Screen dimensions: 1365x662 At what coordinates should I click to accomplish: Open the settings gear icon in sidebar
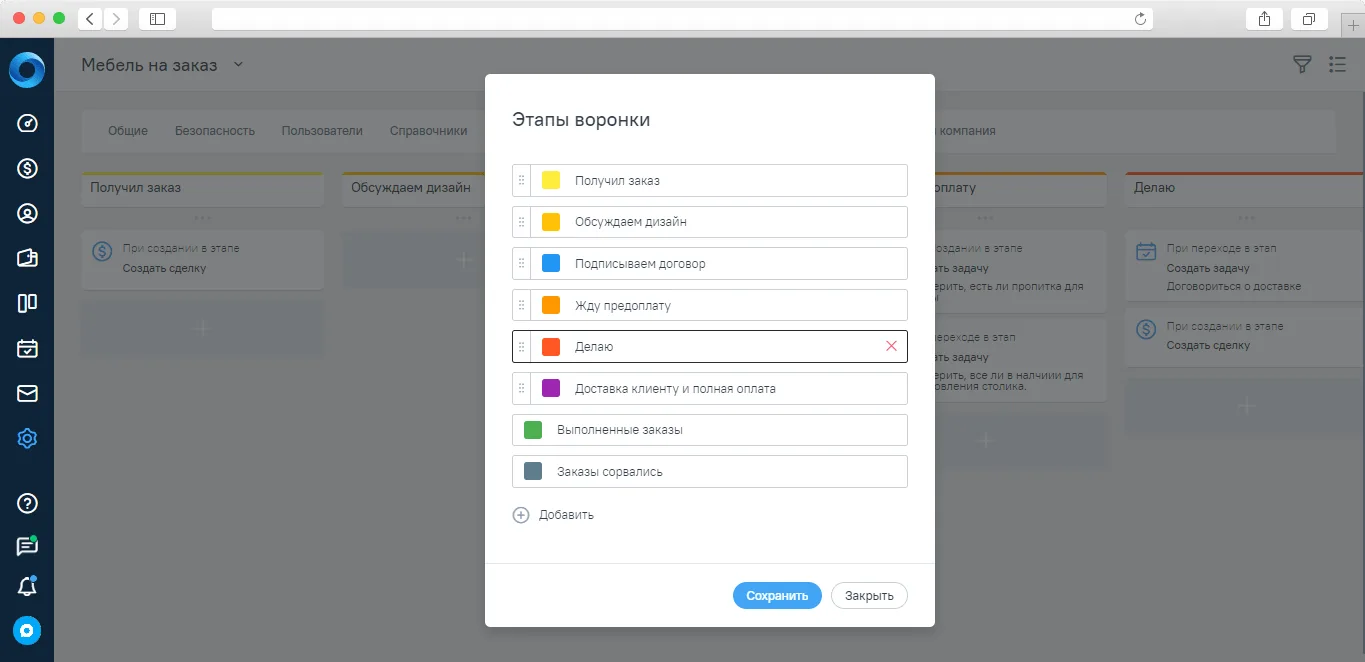tap(27, 438)
